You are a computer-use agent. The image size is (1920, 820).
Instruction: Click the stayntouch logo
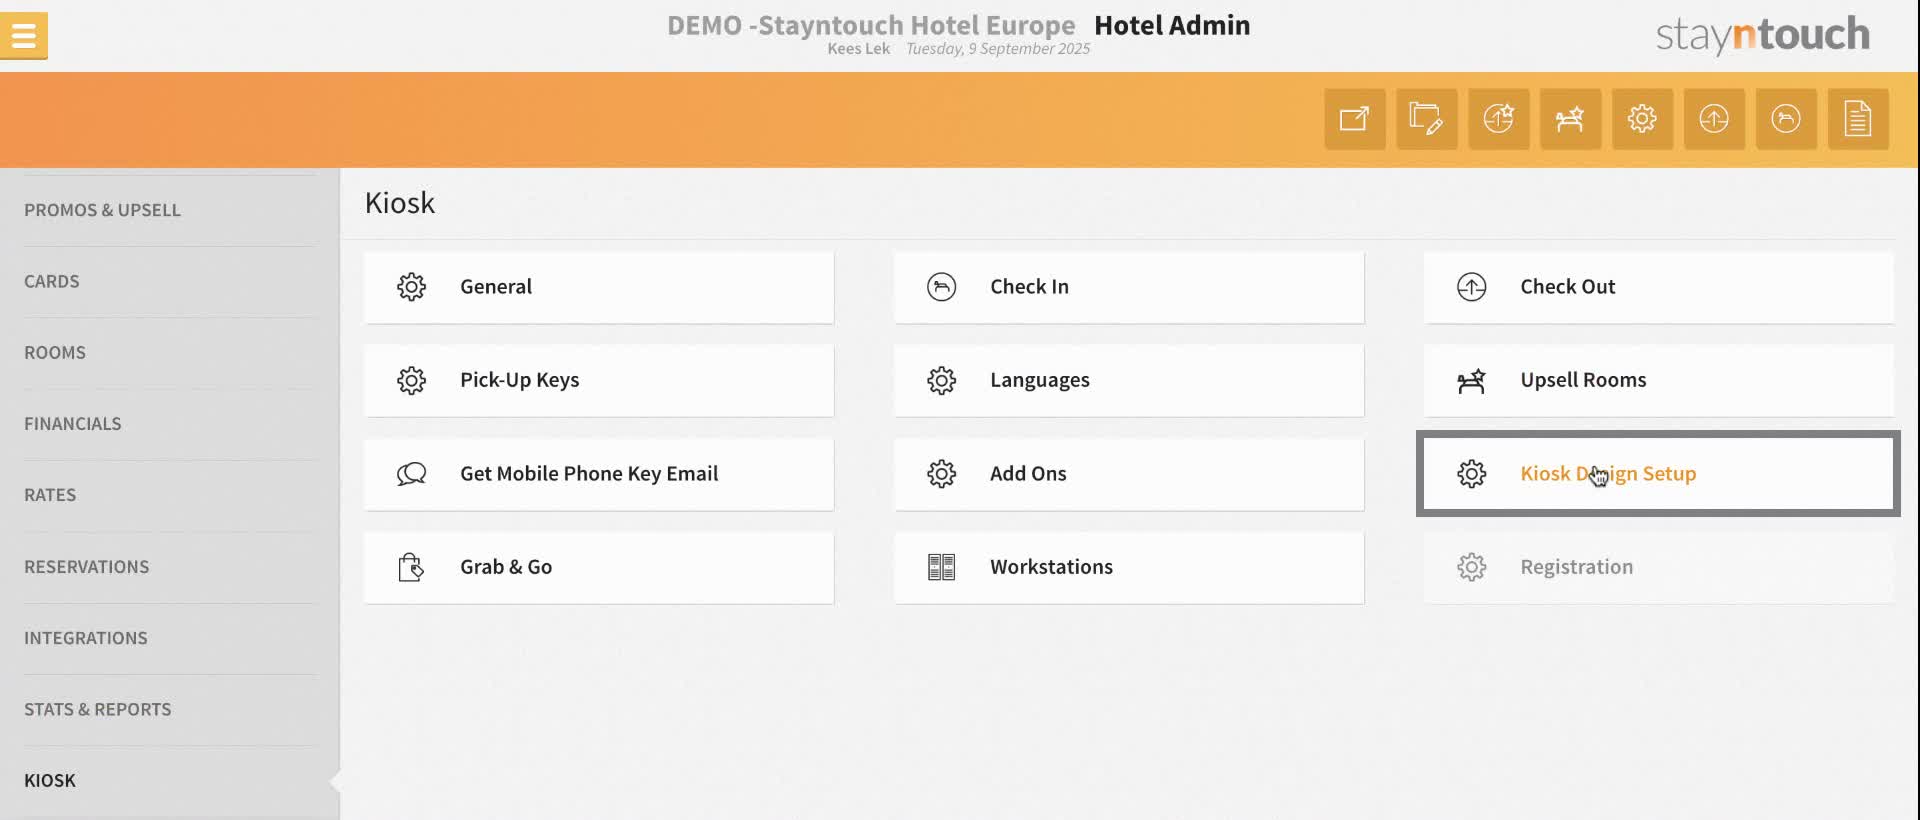(1763, 35)
